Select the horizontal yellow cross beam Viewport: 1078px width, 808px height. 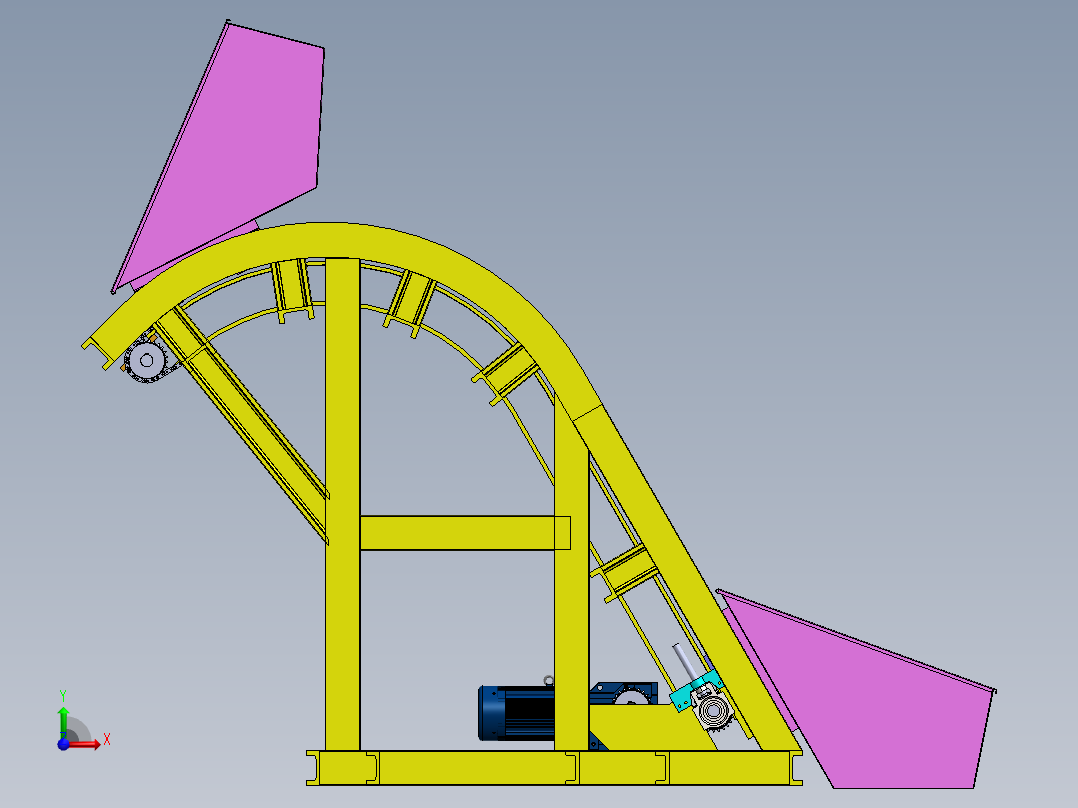pos(465,533)
